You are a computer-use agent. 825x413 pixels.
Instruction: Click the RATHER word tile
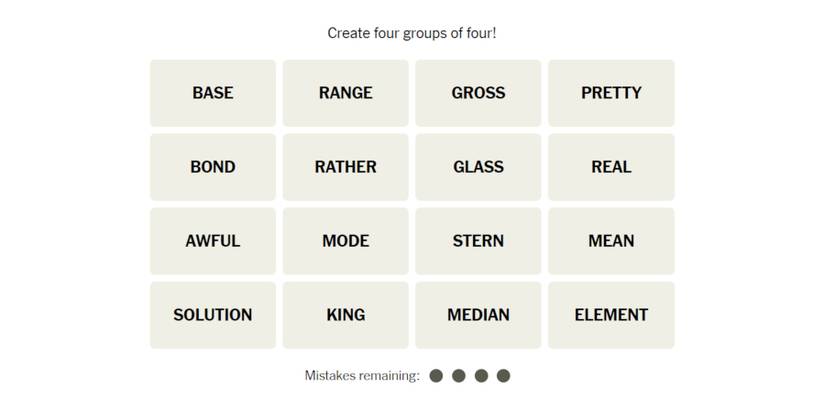[x=346, y=167]
